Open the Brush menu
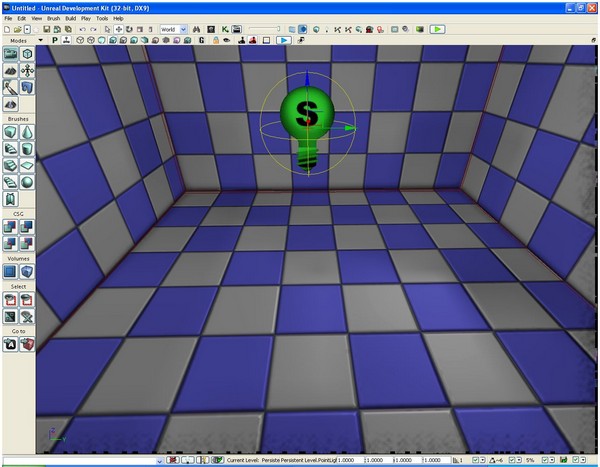This screenshot has width=600, height=467. click(54, 18)
